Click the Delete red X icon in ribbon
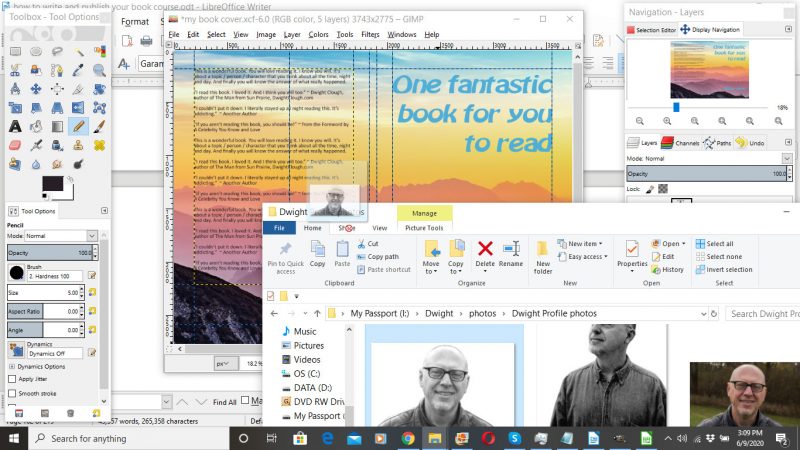Screen dimensions: 800x450 click(485, 248)
